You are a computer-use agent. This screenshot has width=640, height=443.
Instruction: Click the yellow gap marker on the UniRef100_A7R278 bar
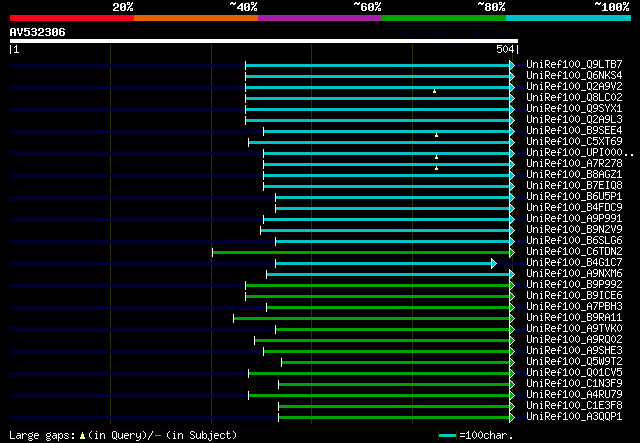(436, 168)
